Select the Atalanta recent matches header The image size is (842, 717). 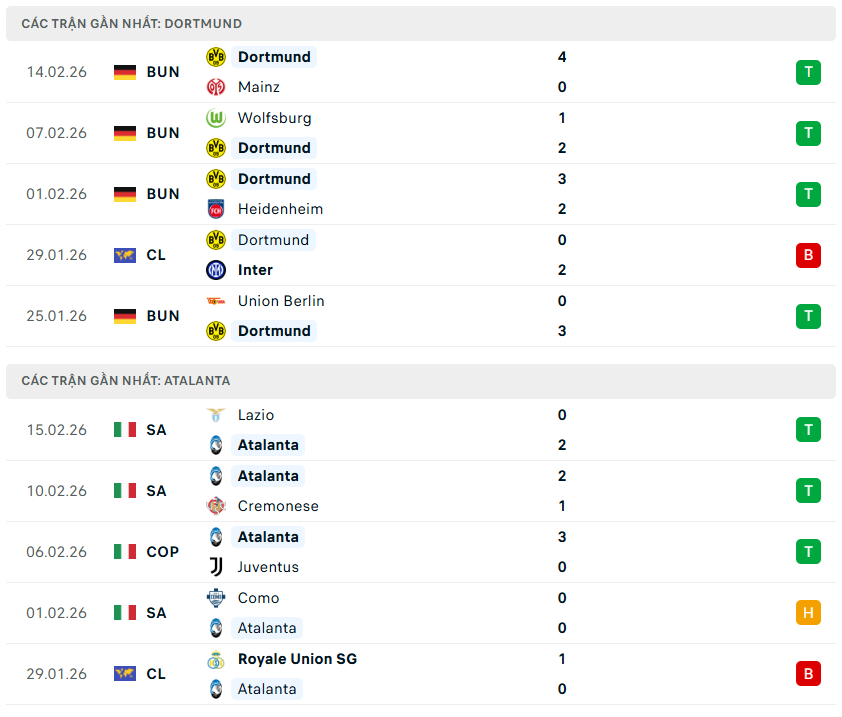tap(126, 381)
